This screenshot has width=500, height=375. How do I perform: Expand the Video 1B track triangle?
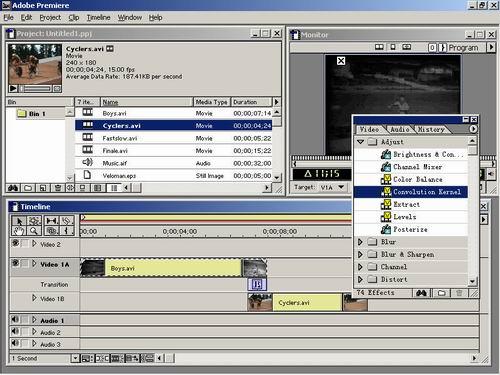click(x=34, y=298)
